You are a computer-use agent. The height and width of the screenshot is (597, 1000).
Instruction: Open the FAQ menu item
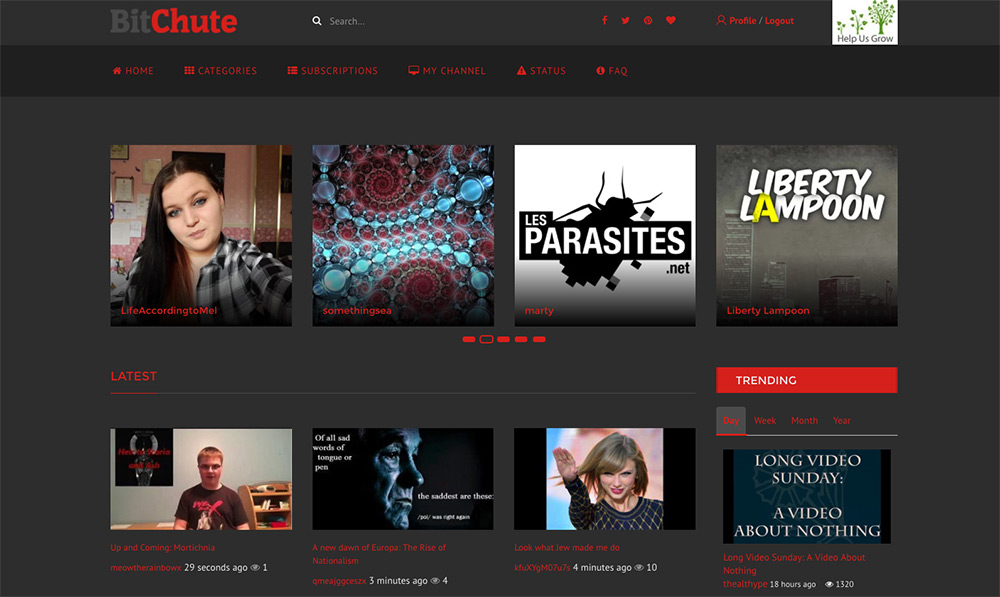click(x=612, y=71)
